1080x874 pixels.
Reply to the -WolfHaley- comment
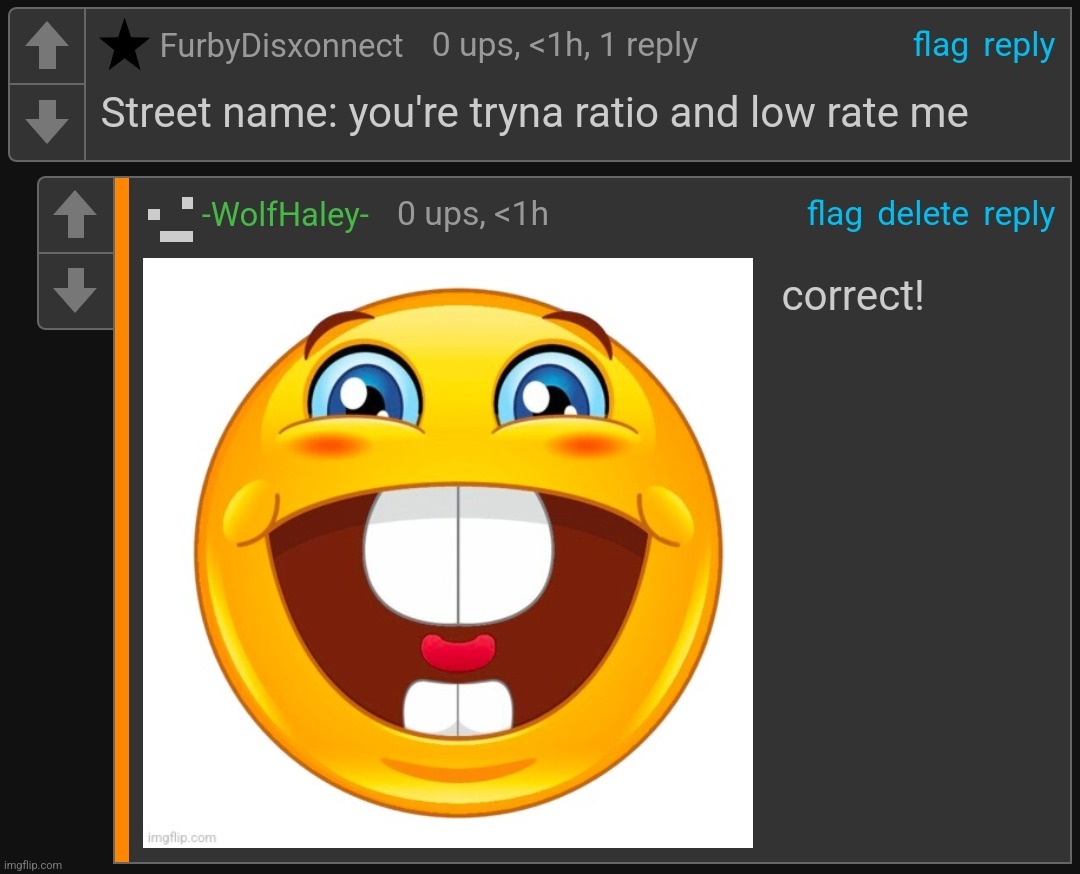(x=1019, y=216)
